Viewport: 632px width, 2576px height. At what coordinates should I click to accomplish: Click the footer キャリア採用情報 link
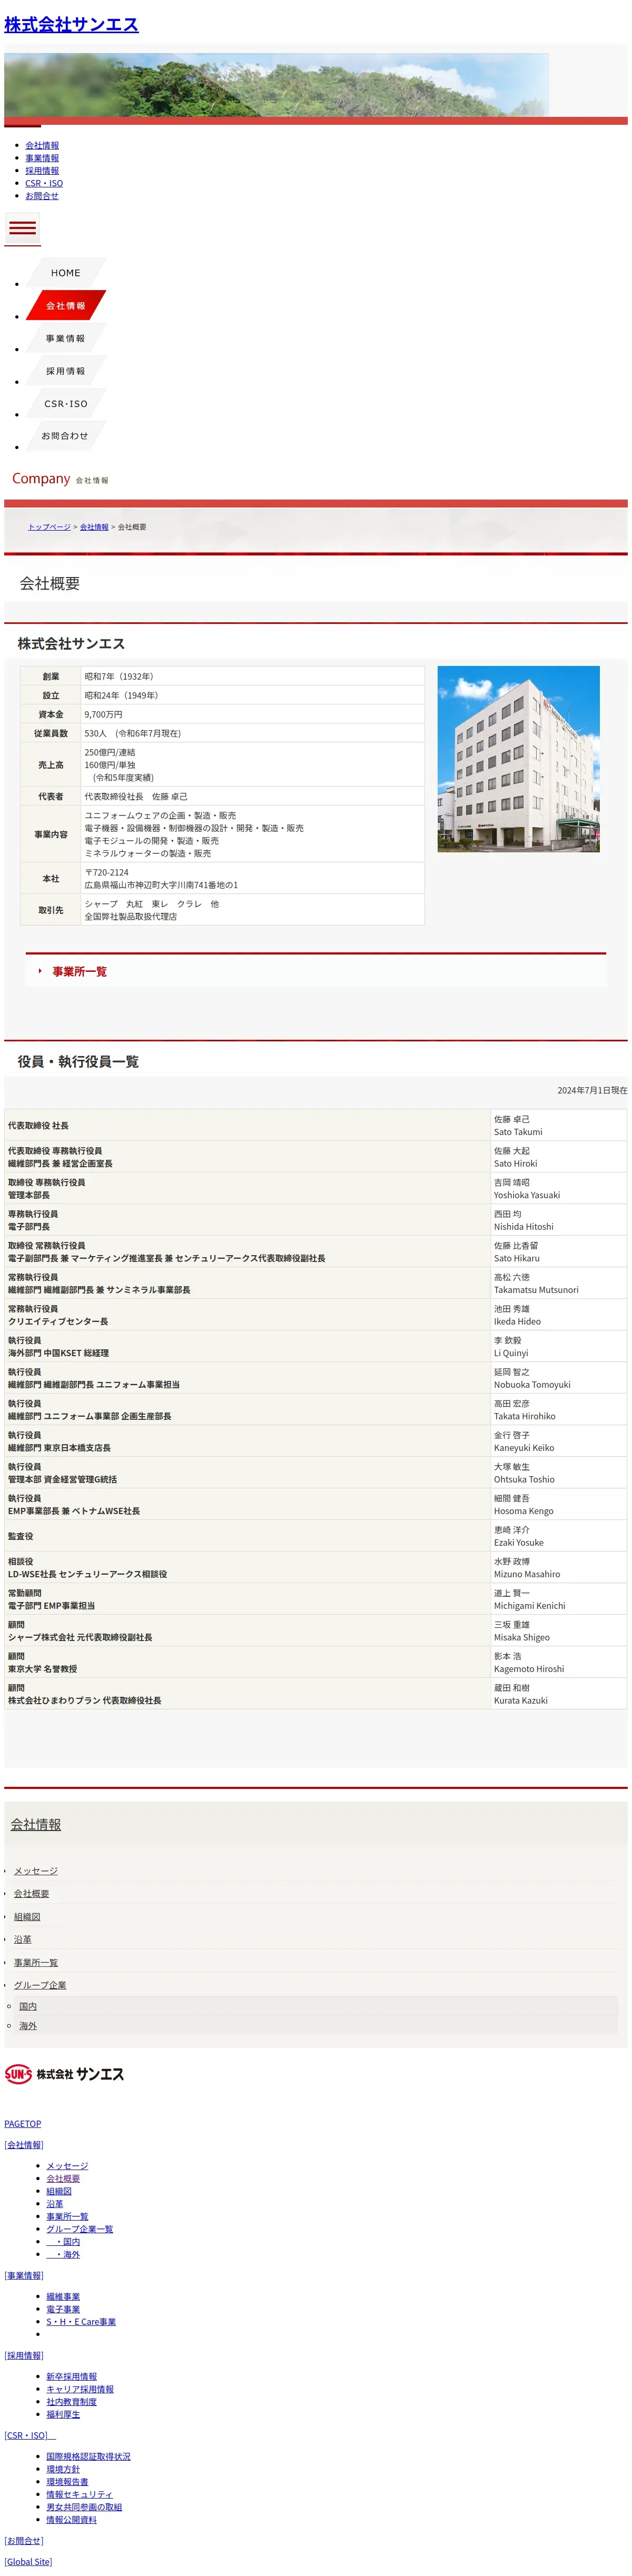pos(80,2390)
